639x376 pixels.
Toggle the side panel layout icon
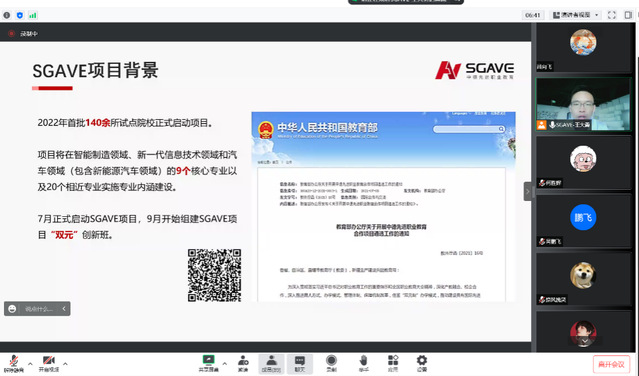628,15
